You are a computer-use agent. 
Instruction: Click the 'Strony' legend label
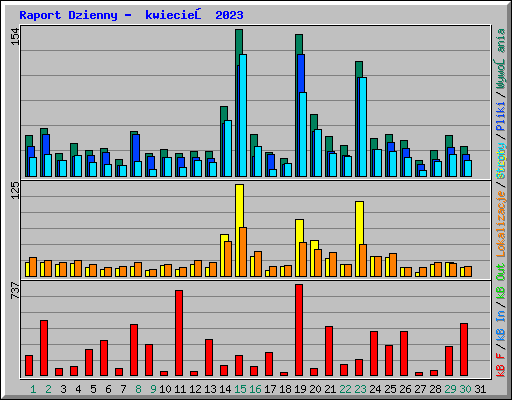(501, 161)
